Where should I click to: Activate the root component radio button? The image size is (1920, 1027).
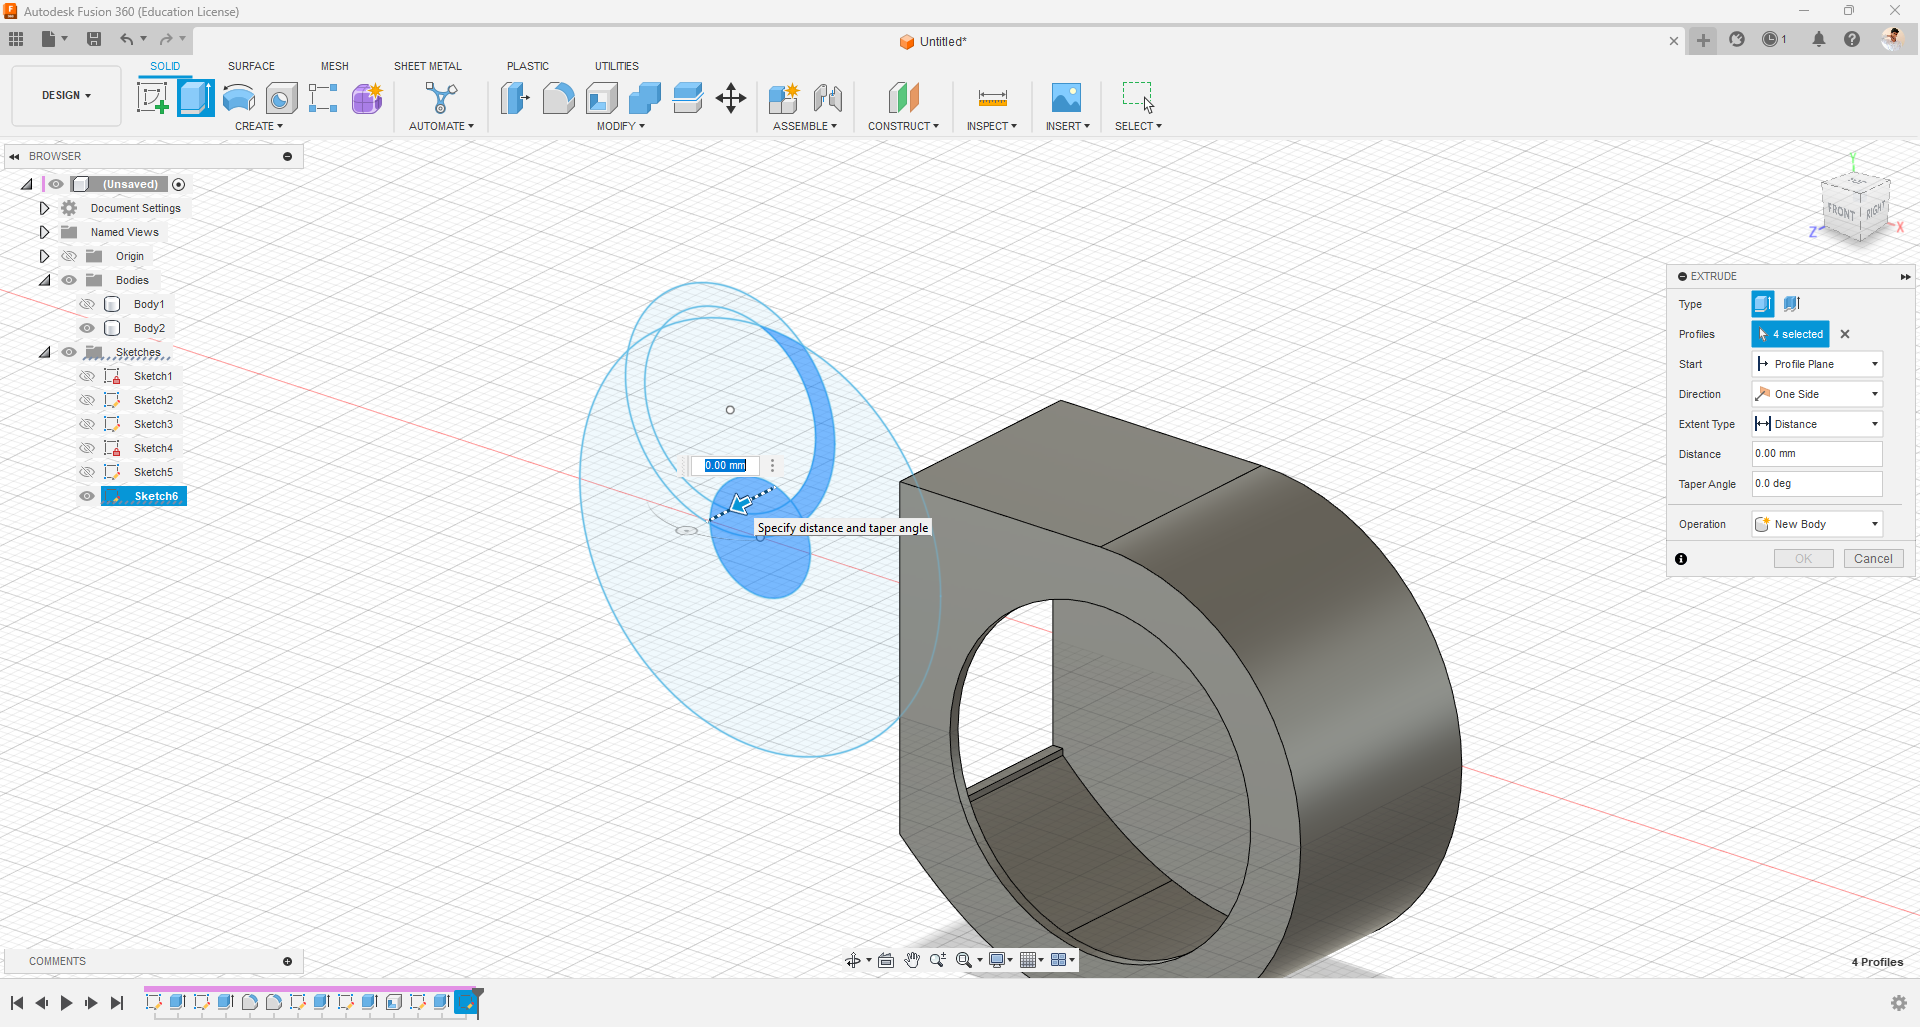click(x=179, y=184)
